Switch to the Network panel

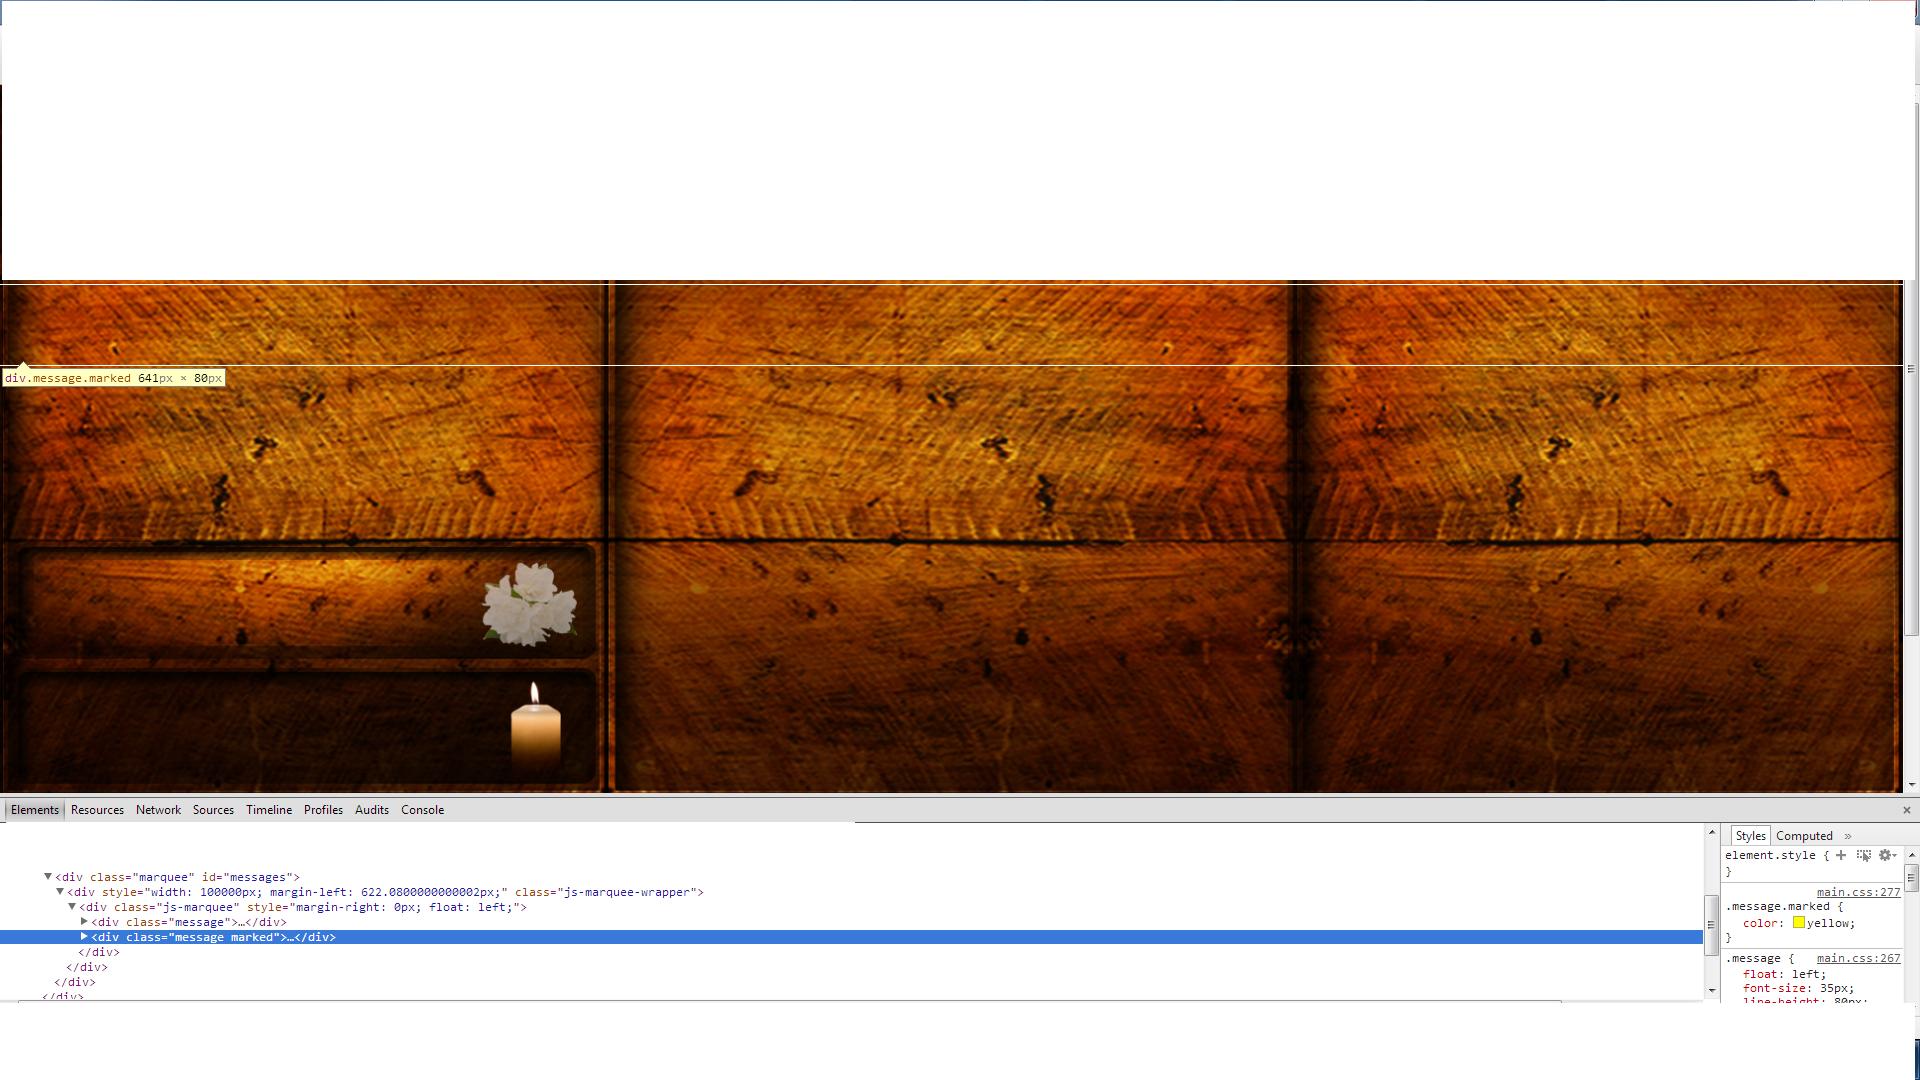coord(158,810)
